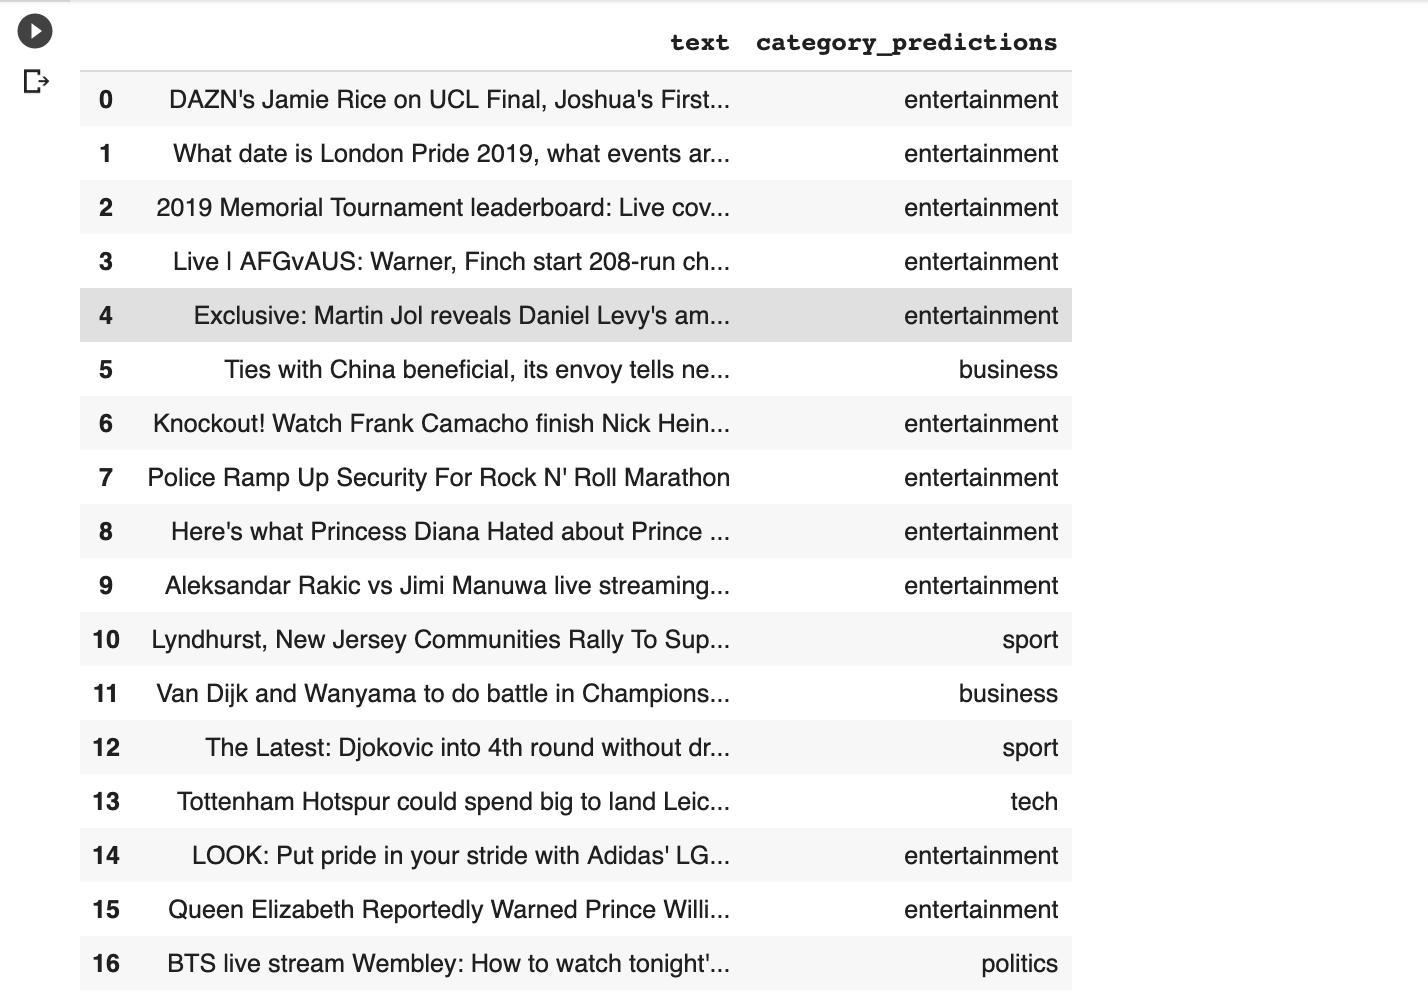The width and height of the screenshot is (1428, 1000).
Task: Click the 'category_predictions' column header
Action: [906, 43]
